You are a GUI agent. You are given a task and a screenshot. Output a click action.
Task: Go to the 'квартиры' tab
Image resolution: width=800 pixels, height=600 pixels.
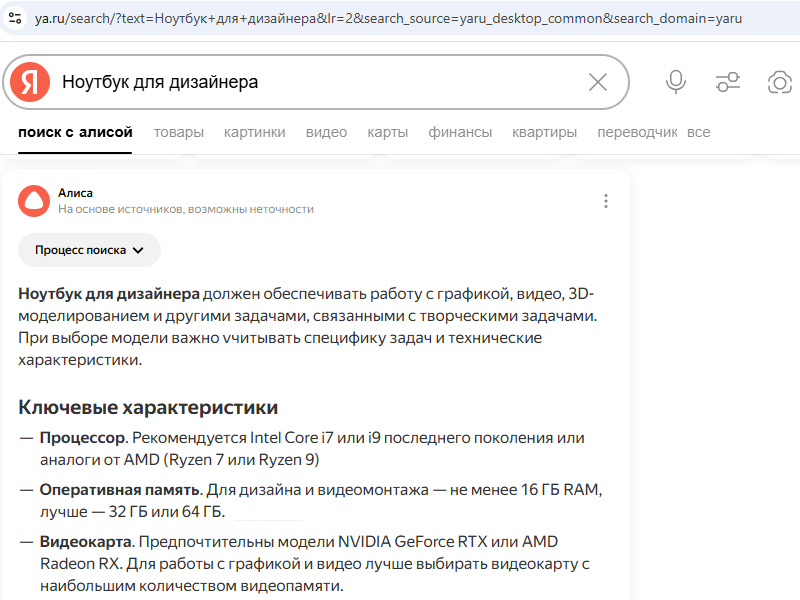tap(544, 132)
